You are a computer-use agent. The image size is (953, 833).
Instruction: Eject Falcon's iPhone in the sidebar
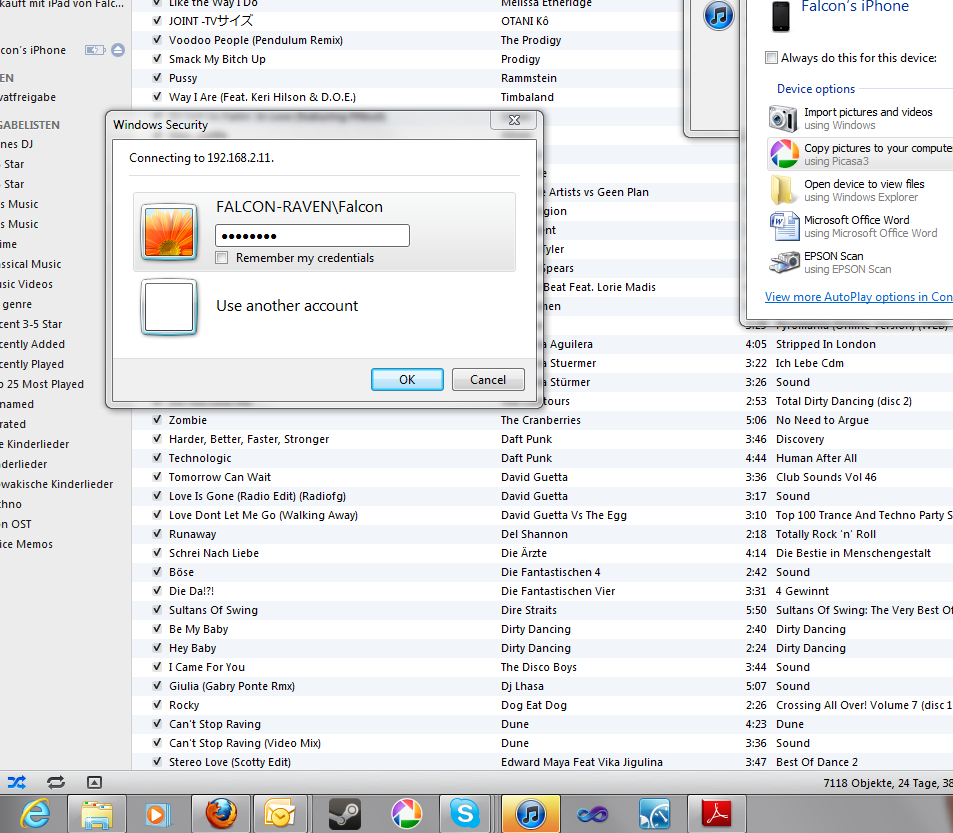click(118, 50)
